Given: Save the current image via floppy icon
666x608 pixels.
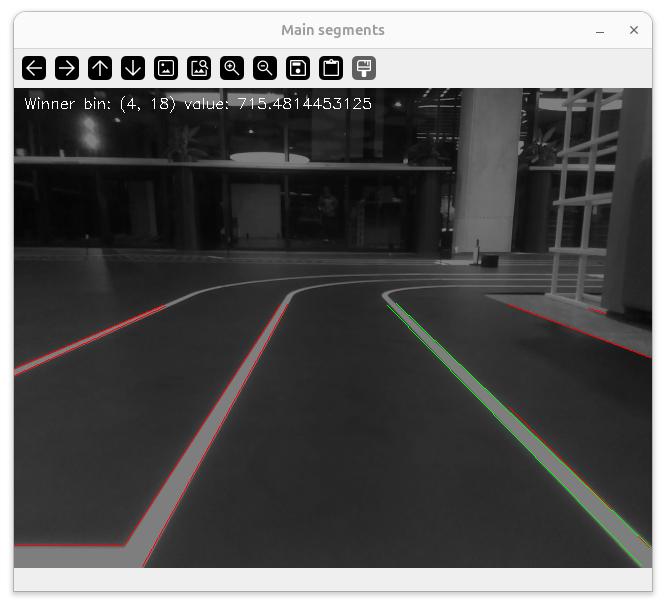Looking at the screenshot, I should pyautogui.click(x=298, y=68).
